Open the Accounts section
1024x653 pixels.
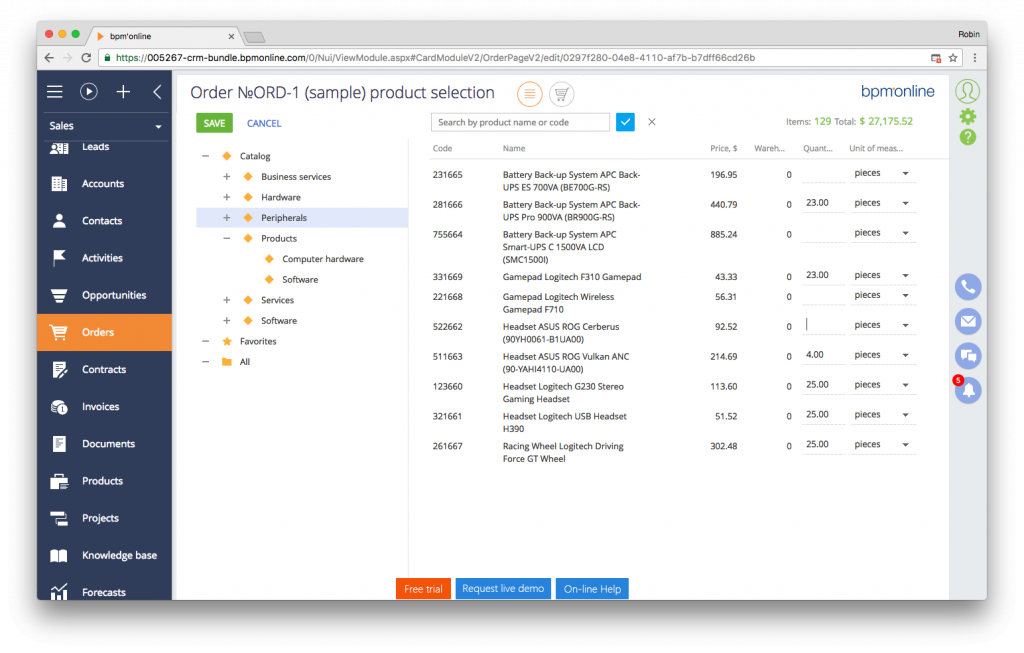click(x=104, y=184)
